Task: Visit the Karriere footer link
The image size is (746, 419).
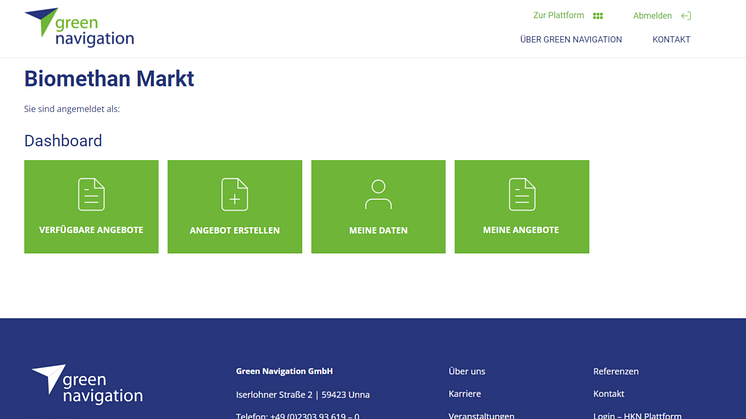Action: pos(465,394)
